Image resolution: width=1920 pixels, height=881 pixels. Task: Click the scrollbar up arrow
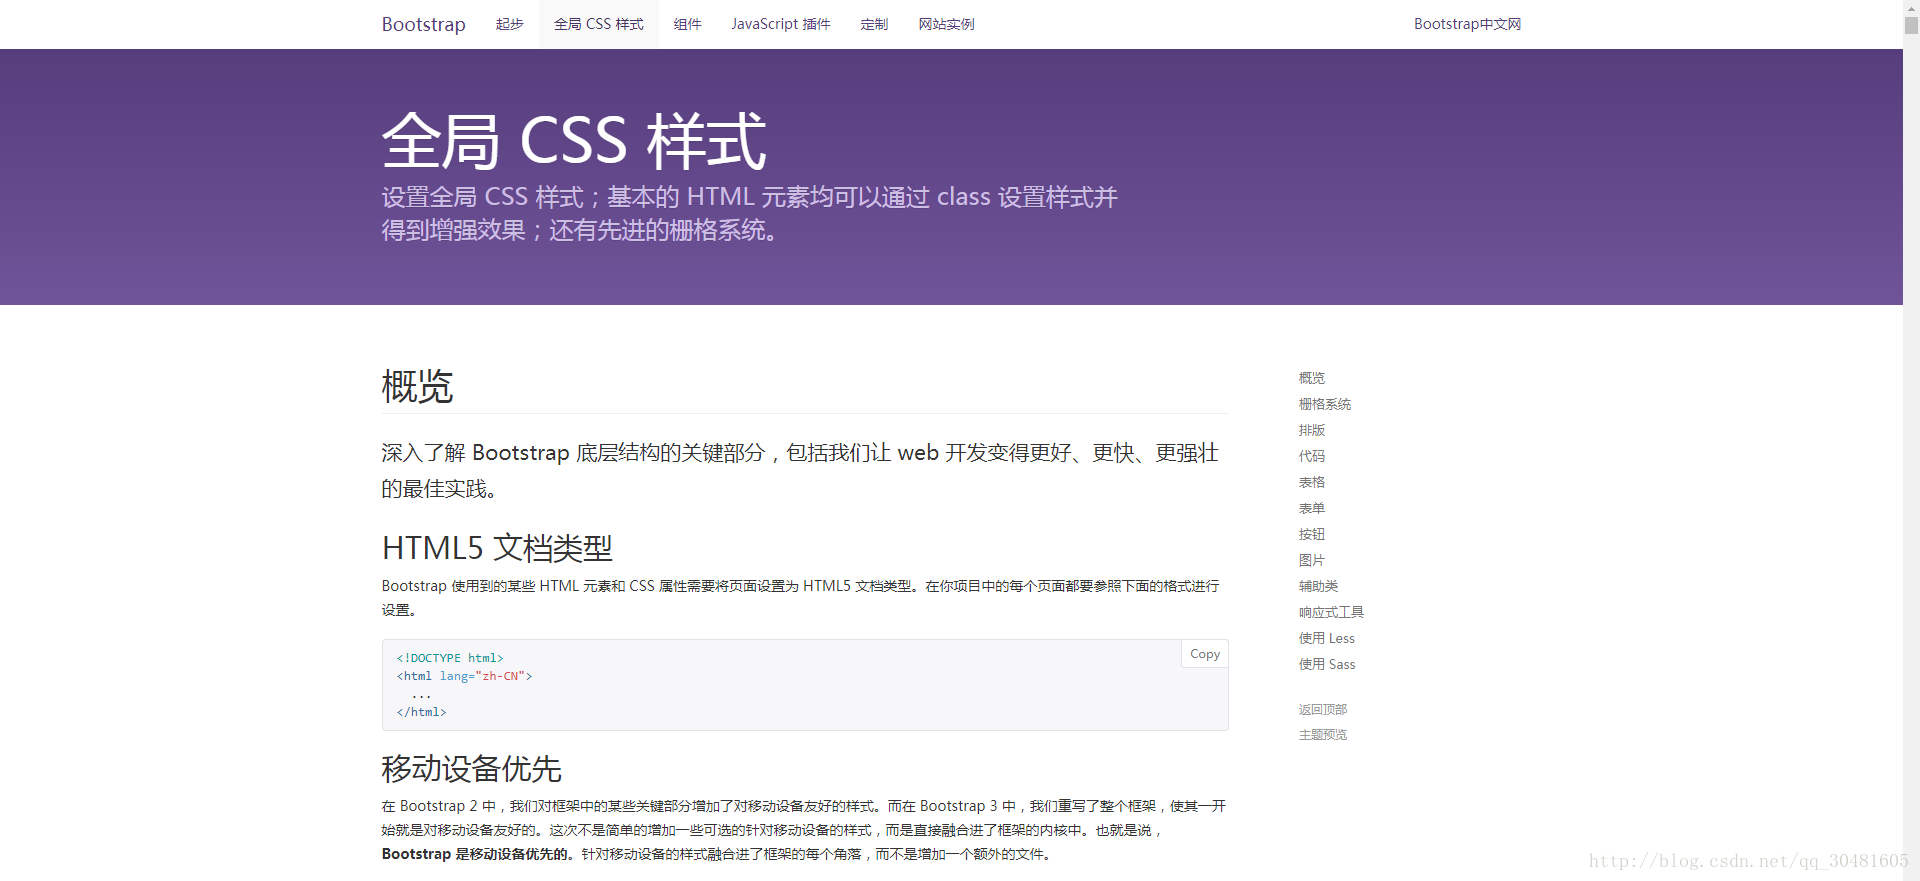1911,7
